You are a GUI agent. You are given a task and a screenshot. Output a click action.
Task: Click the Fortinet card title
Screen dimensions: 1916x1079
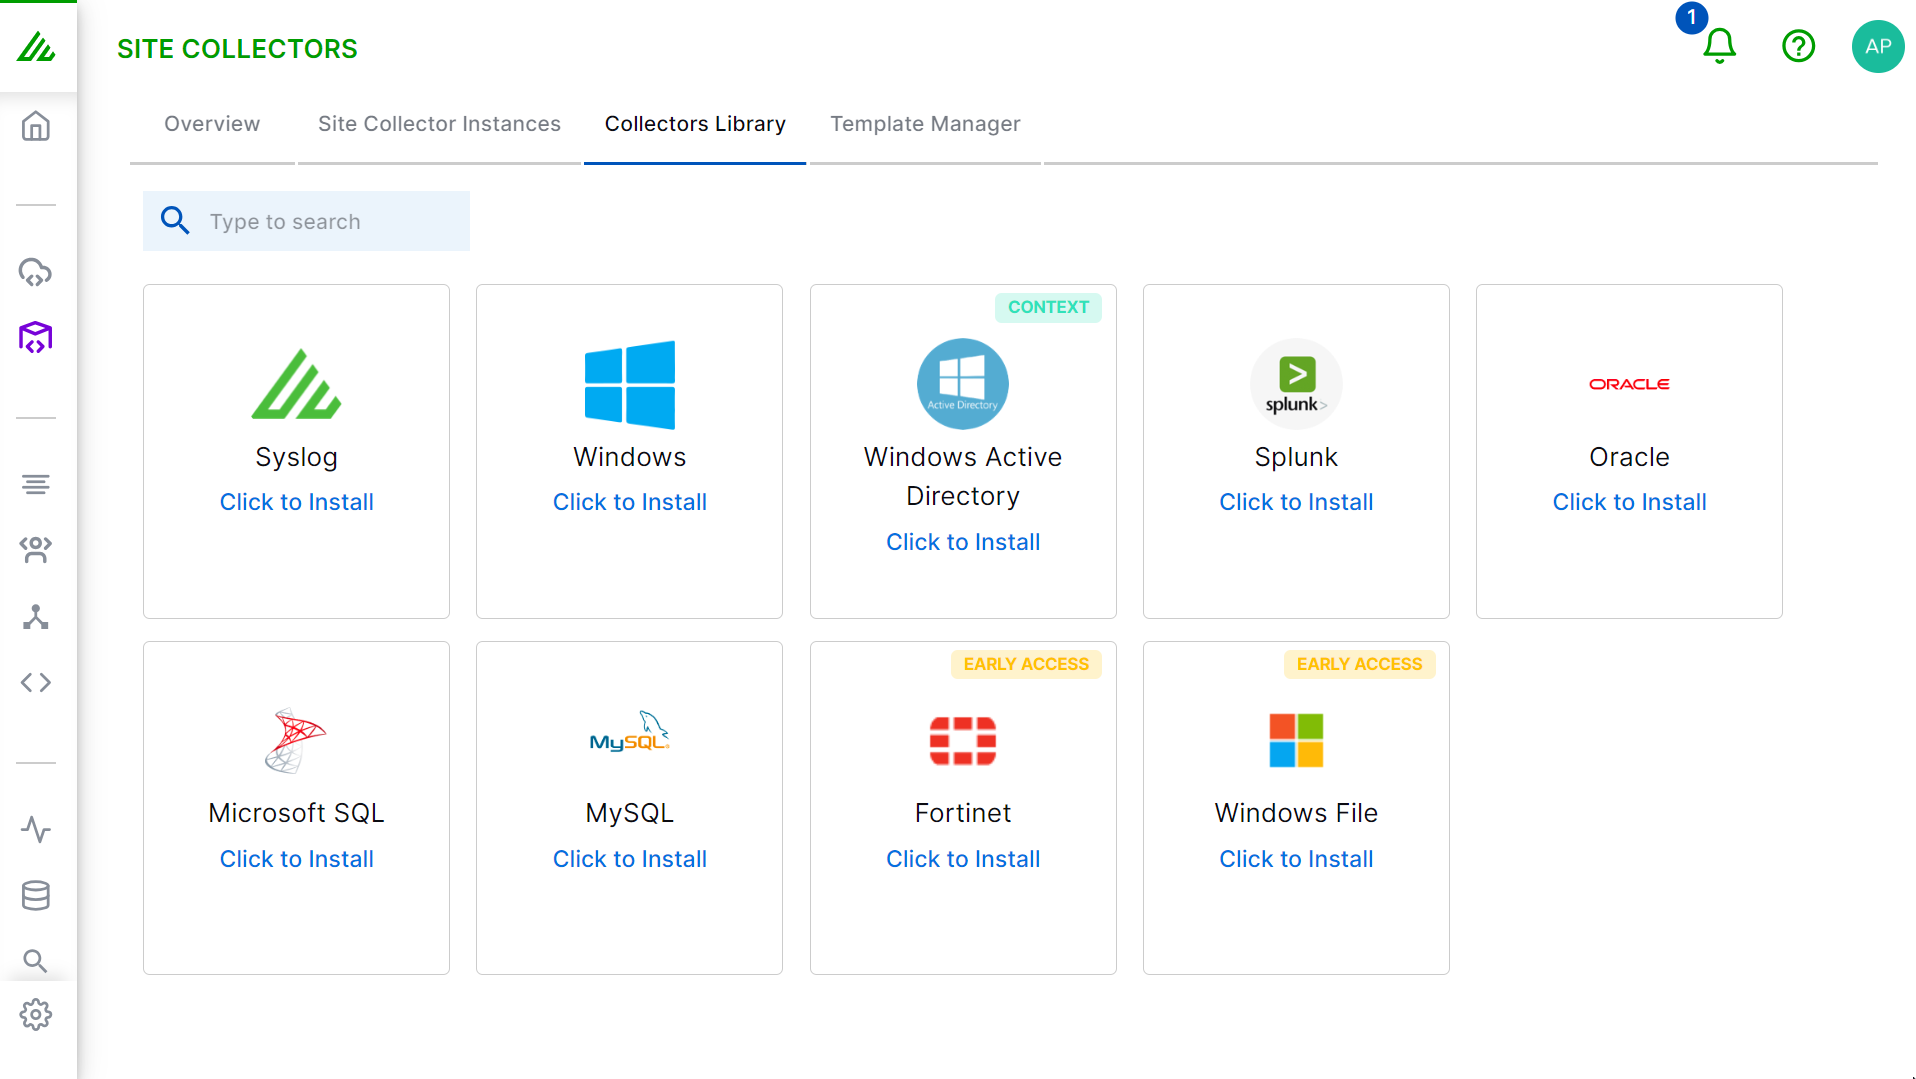[962, 813]
